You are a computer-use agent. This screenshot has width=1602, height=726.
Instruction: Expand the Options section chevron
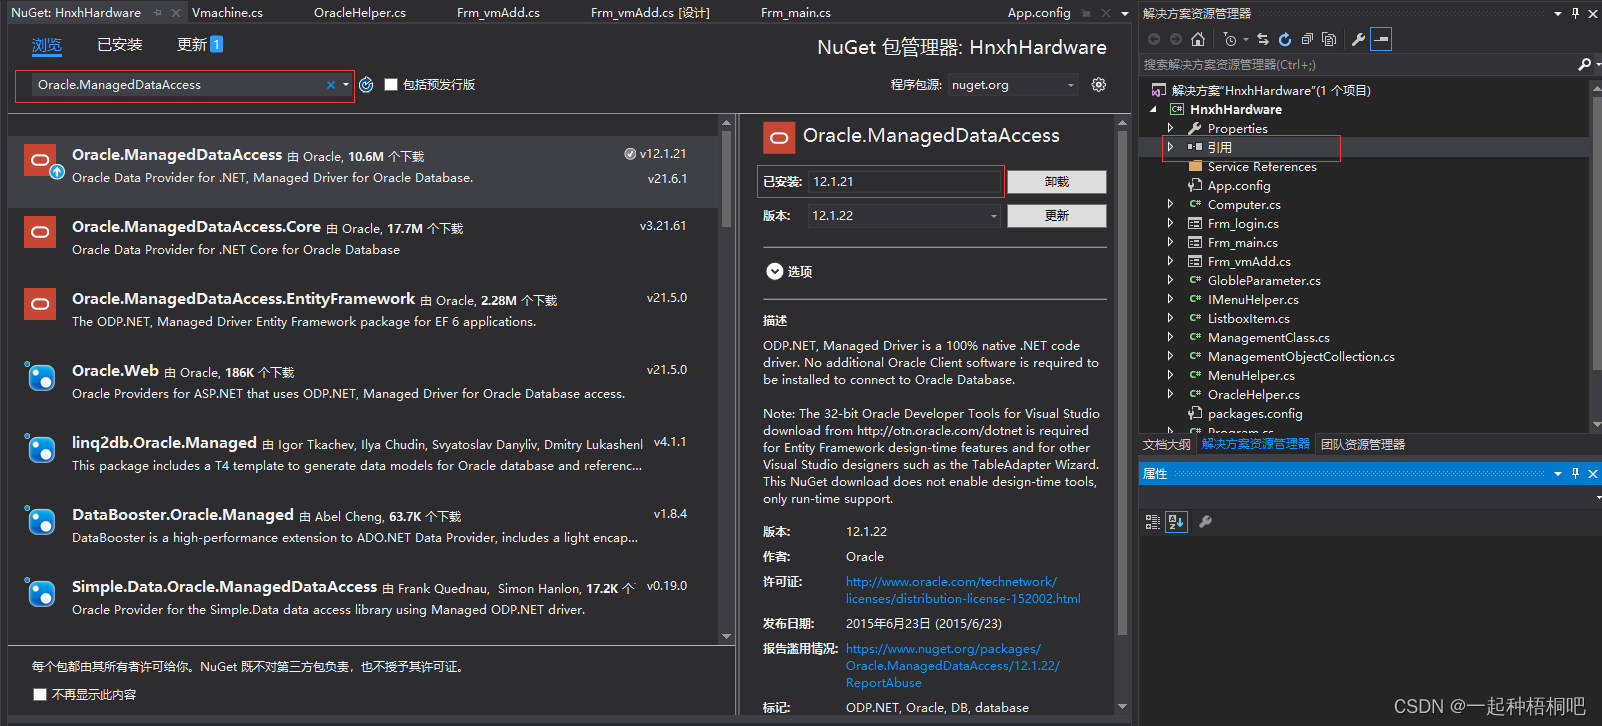774,271
